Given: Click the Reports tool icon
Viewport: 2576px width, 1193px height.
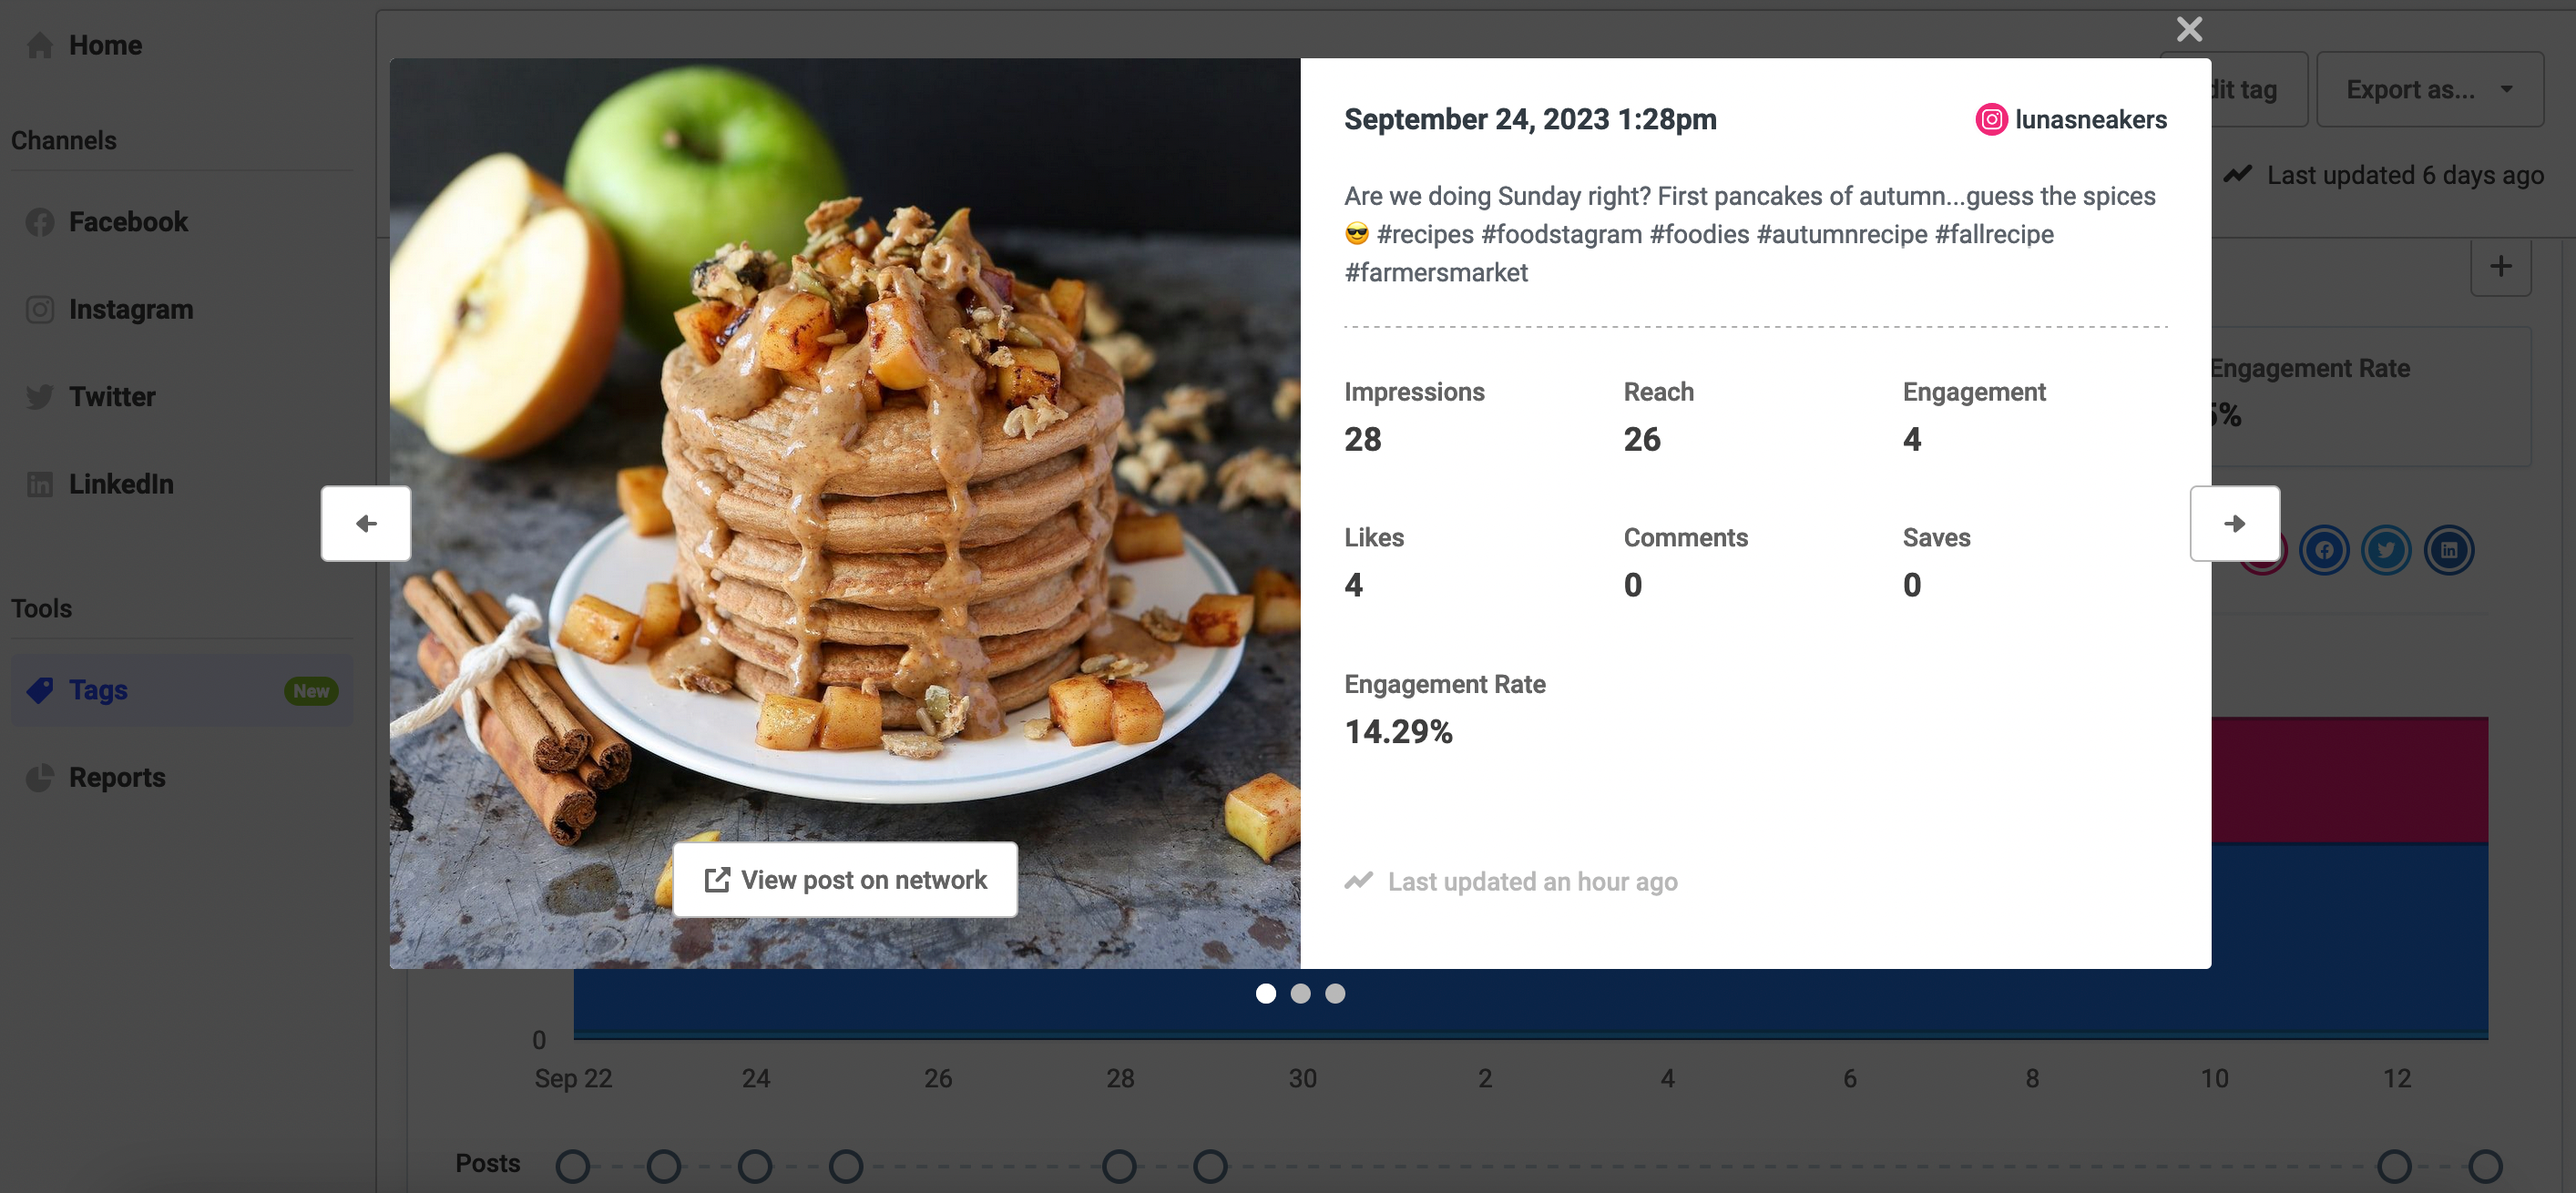Looking at the screenshot, I should [x=35, y=776].
